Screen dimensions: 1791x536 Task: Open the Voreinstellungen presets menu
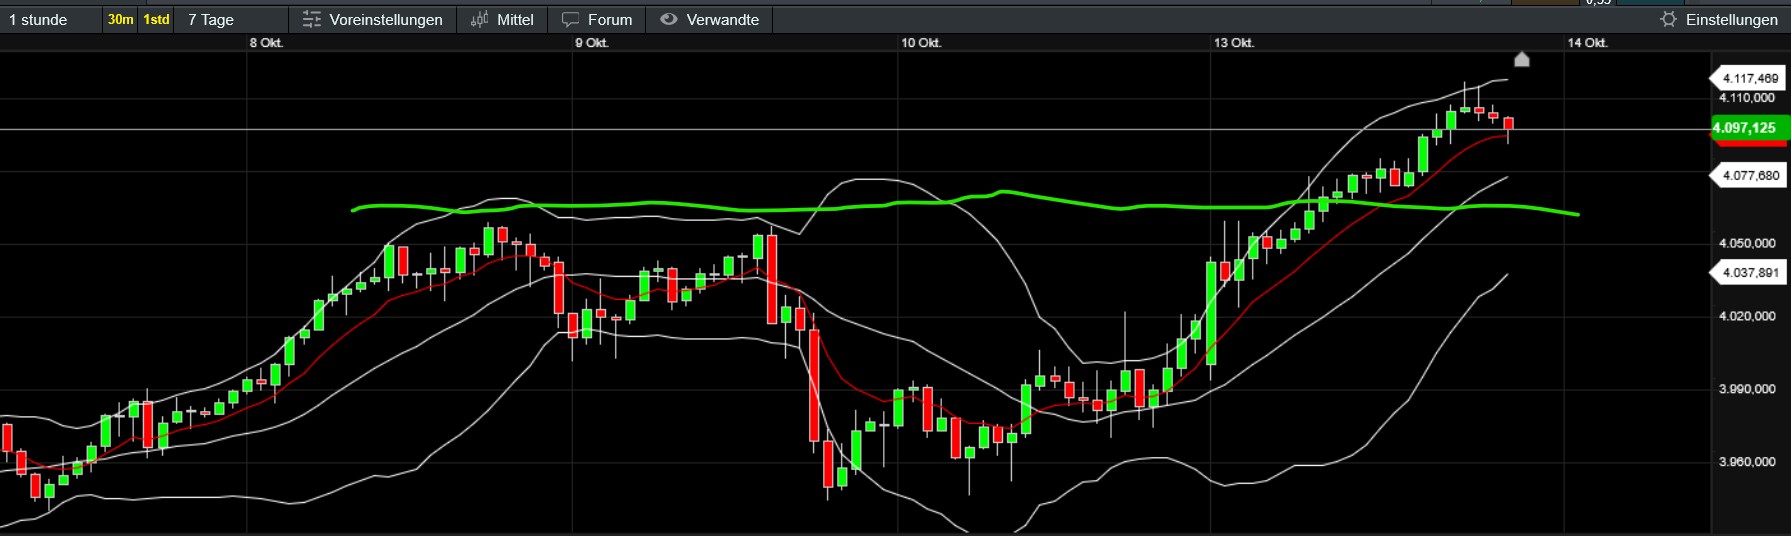click(373, 19)
